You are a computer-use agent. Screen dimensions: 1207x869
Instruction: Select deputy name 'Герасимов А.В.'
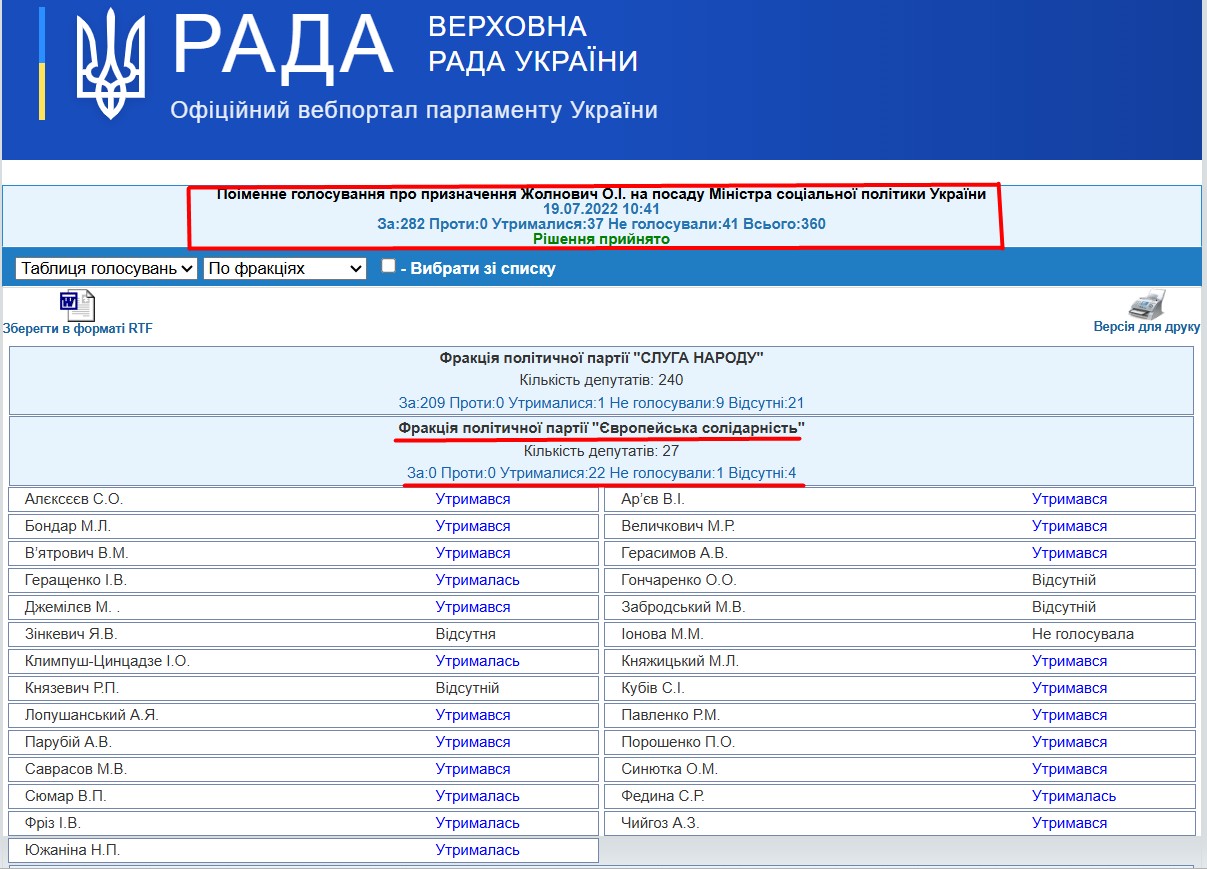(674, 553)
